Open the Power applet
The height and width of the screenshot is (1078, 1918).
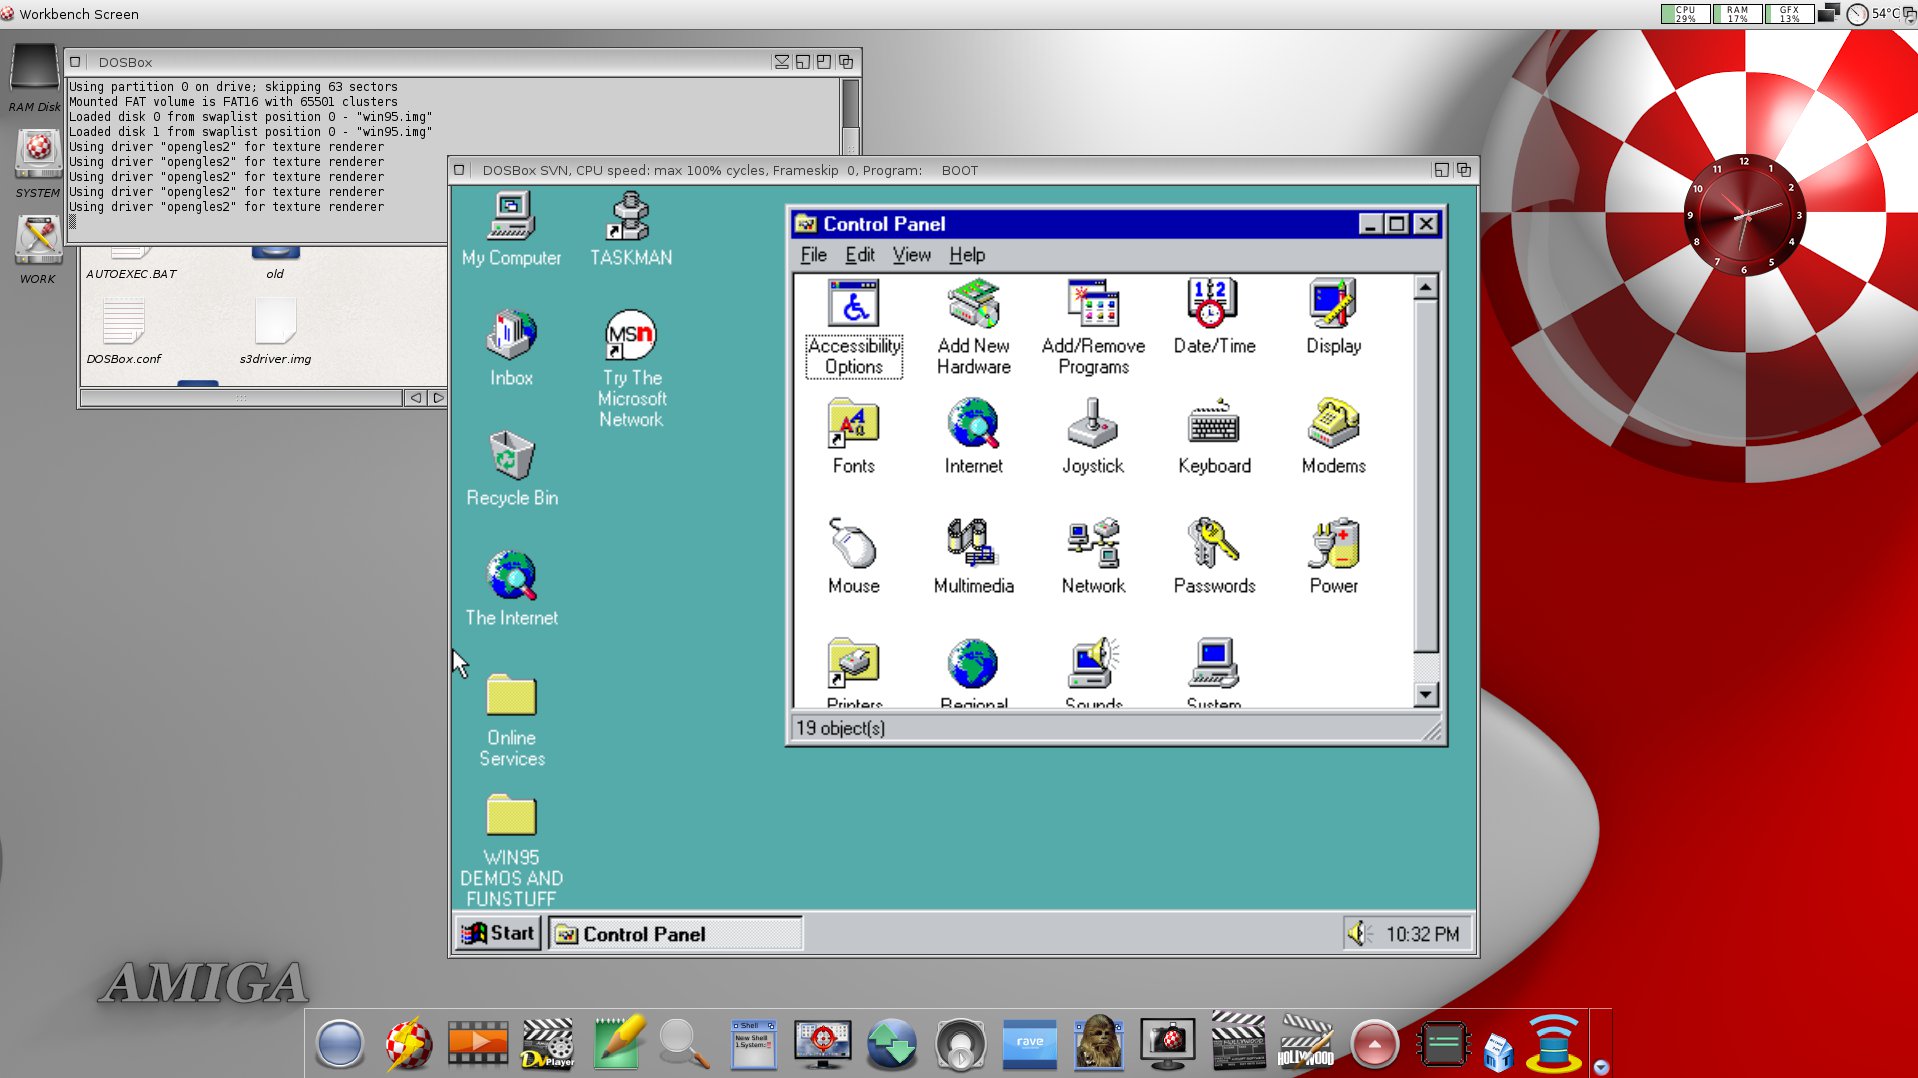[x=1333, y=557]
